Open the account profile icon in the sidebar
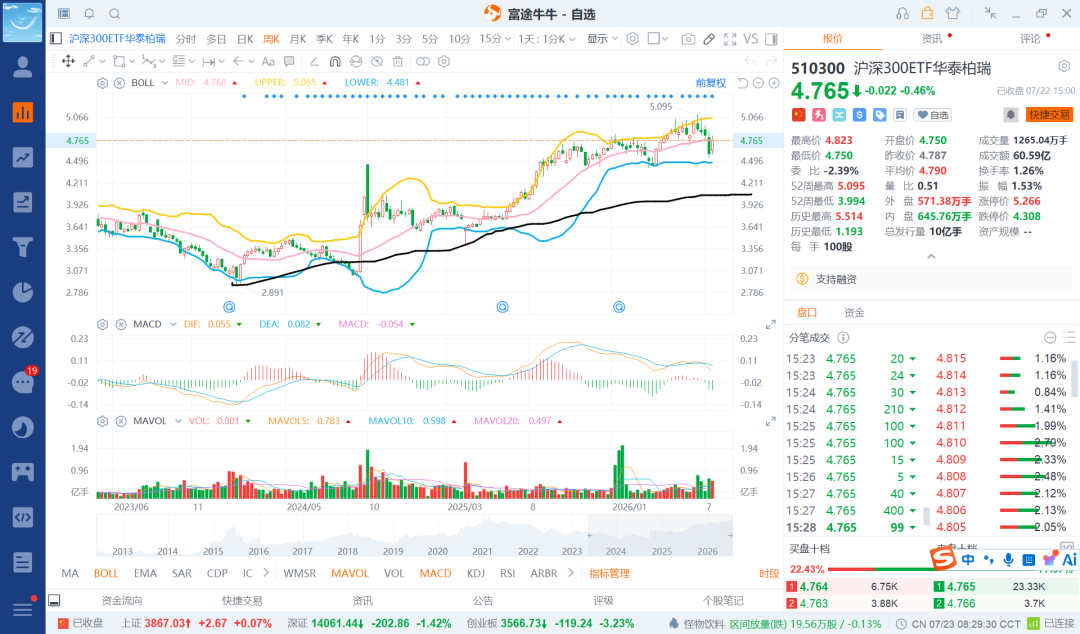The width and height of the screenshot is (1080, 634). [23, 67]
